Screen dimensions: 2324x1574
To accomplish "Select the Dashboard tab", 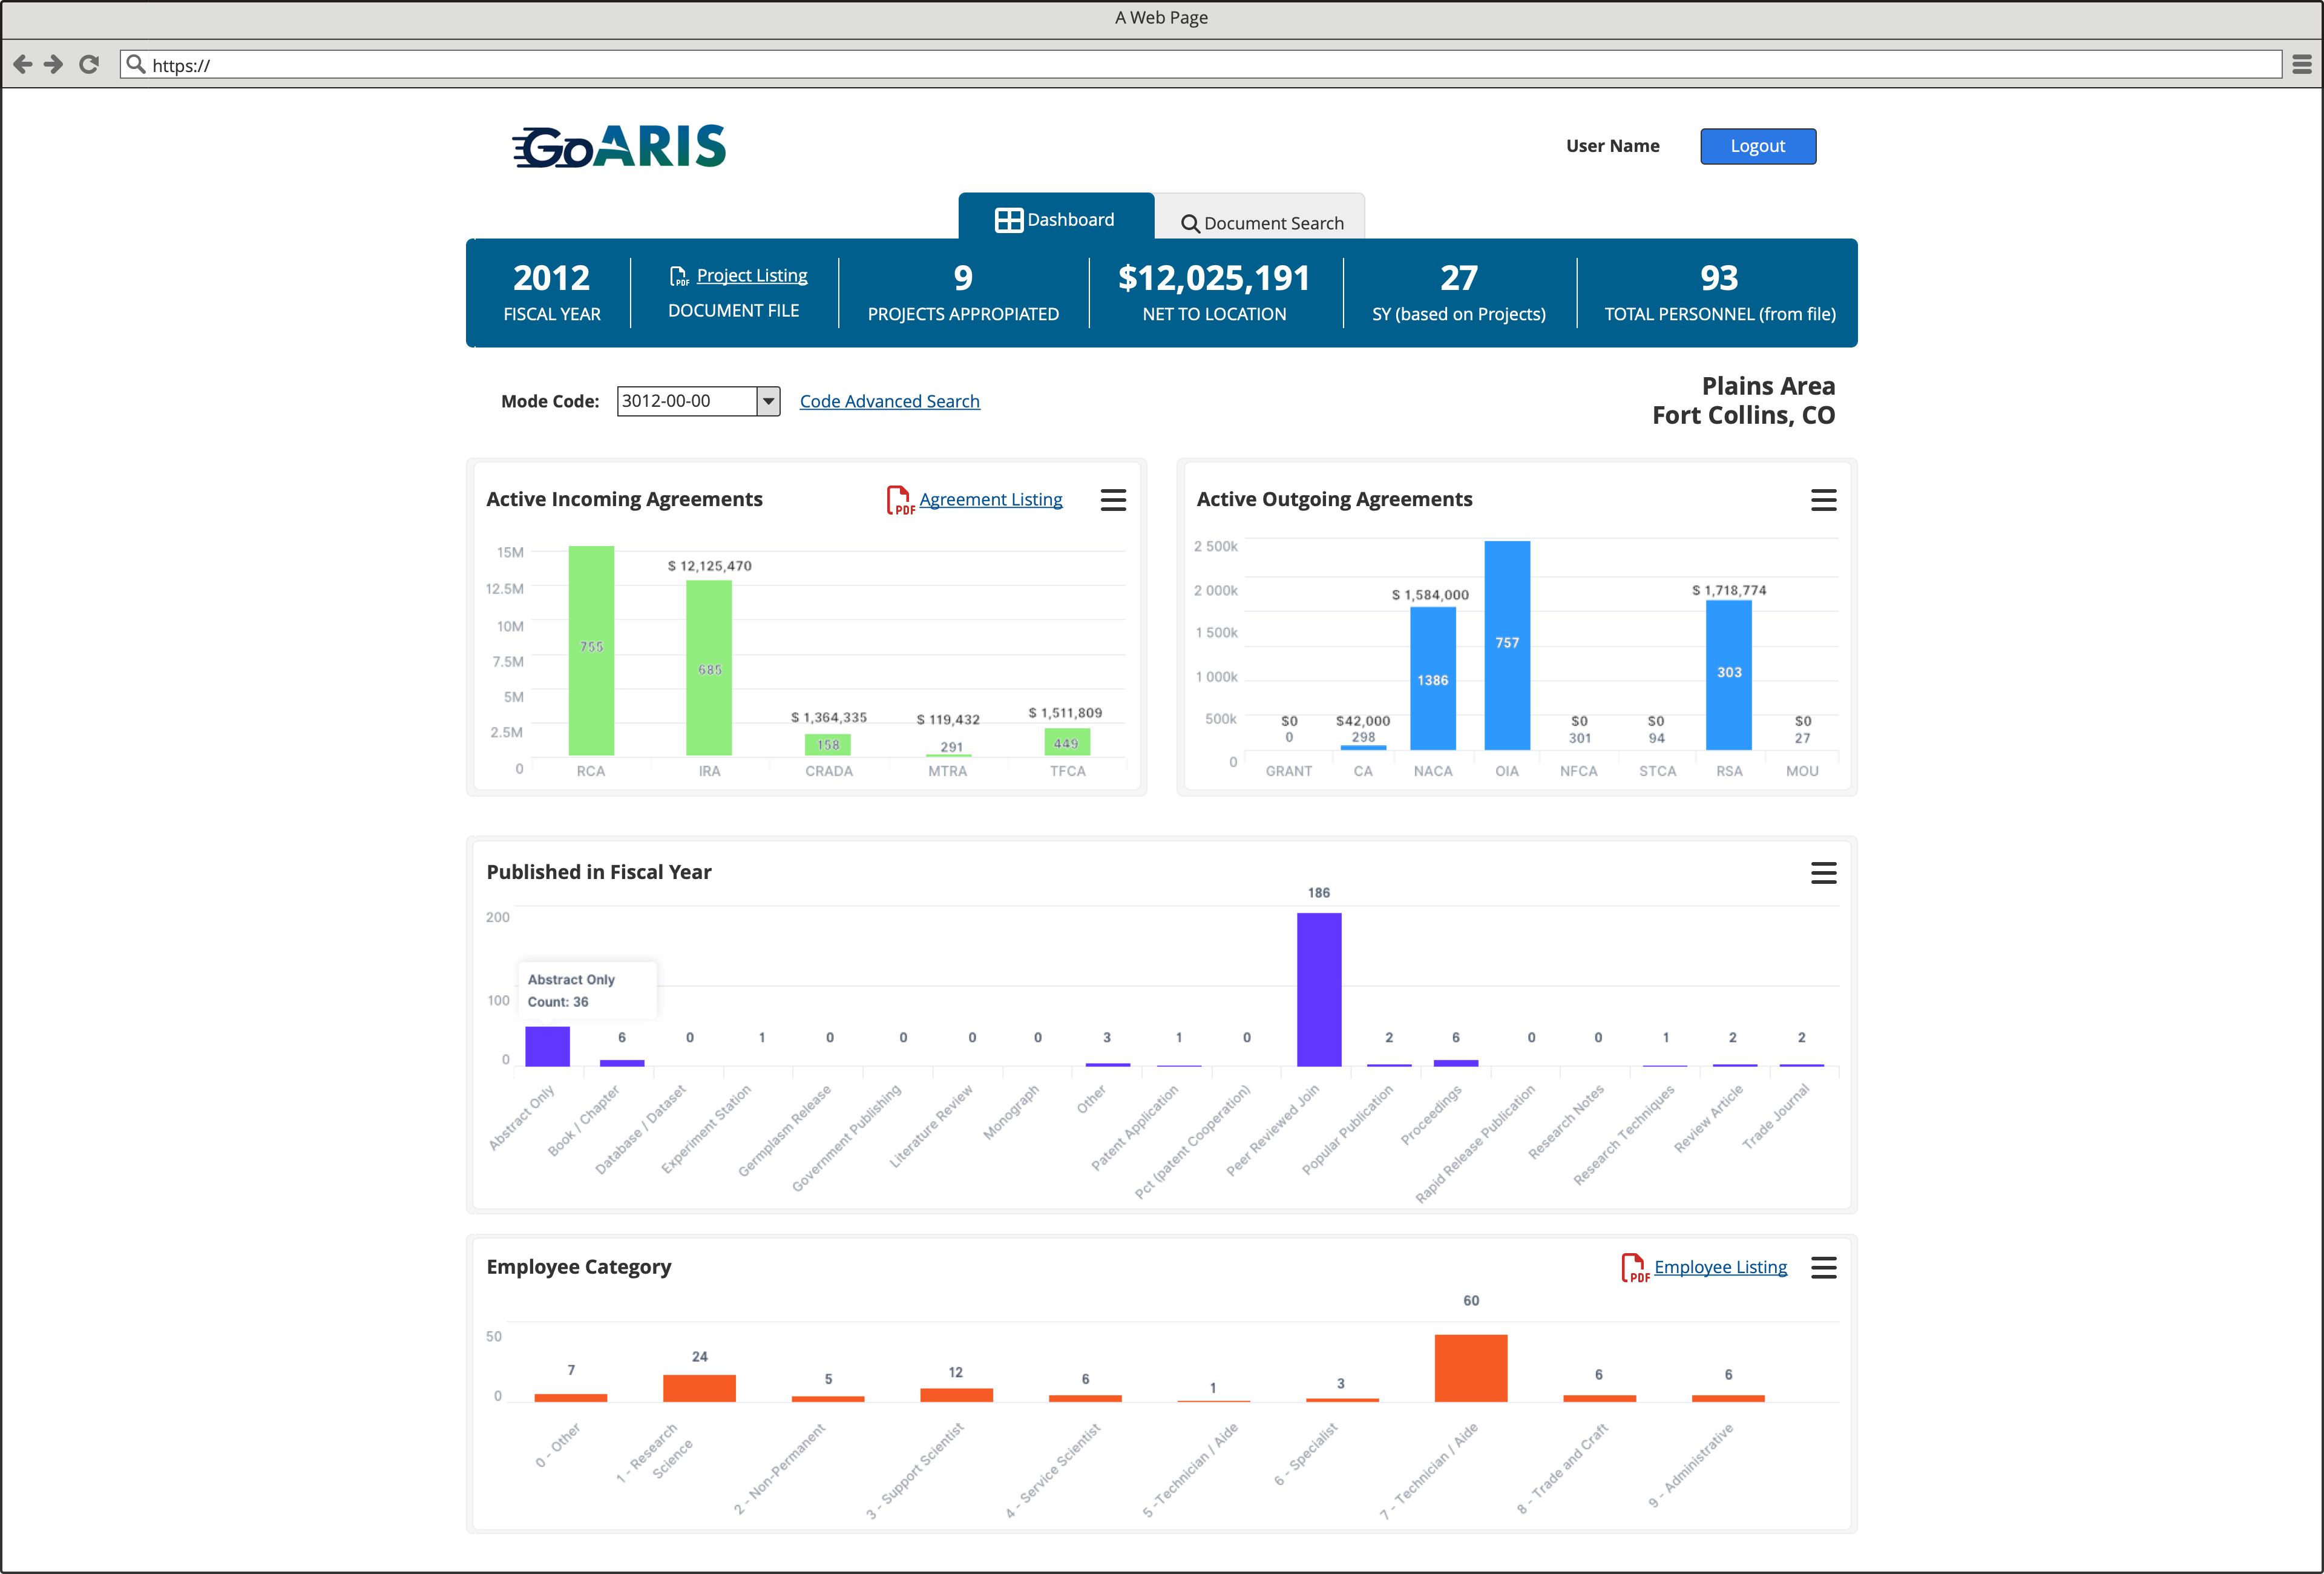I will pos(1057,218).
